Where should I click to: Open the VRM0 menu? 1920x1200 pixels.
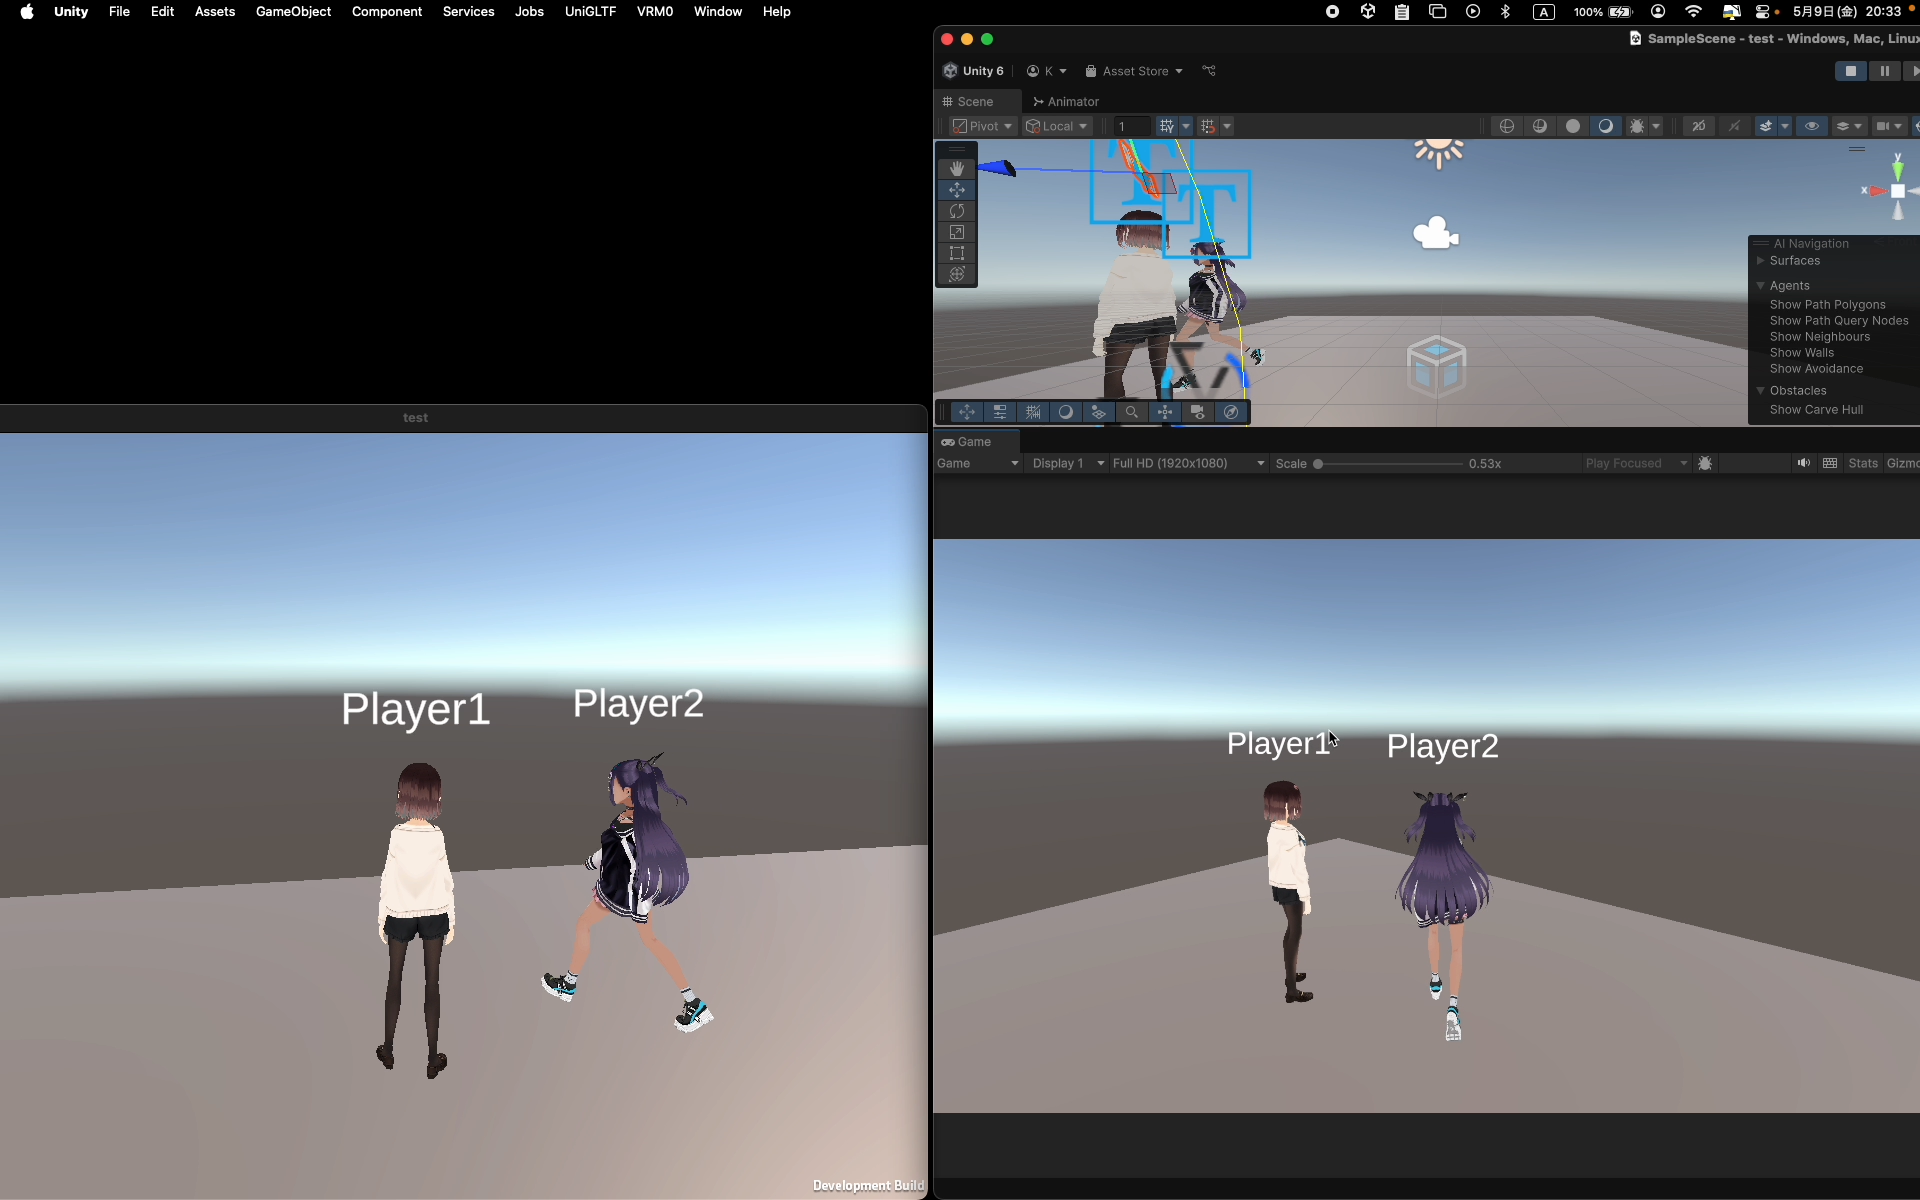(x=655, y=12)
